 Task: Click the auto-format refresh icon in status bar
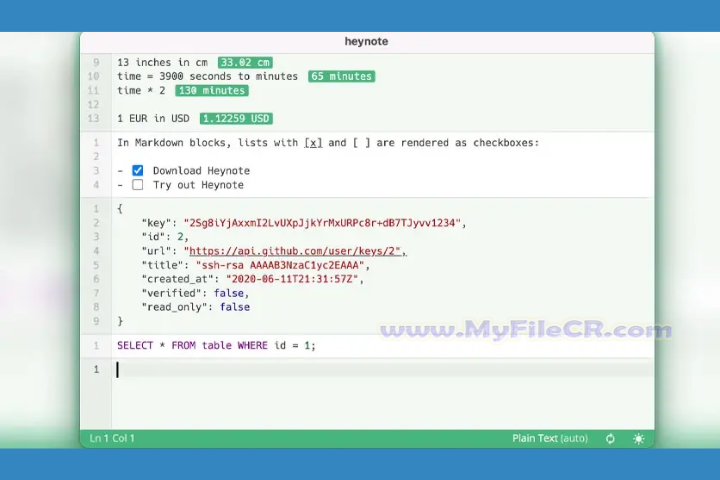pos(610,439)
